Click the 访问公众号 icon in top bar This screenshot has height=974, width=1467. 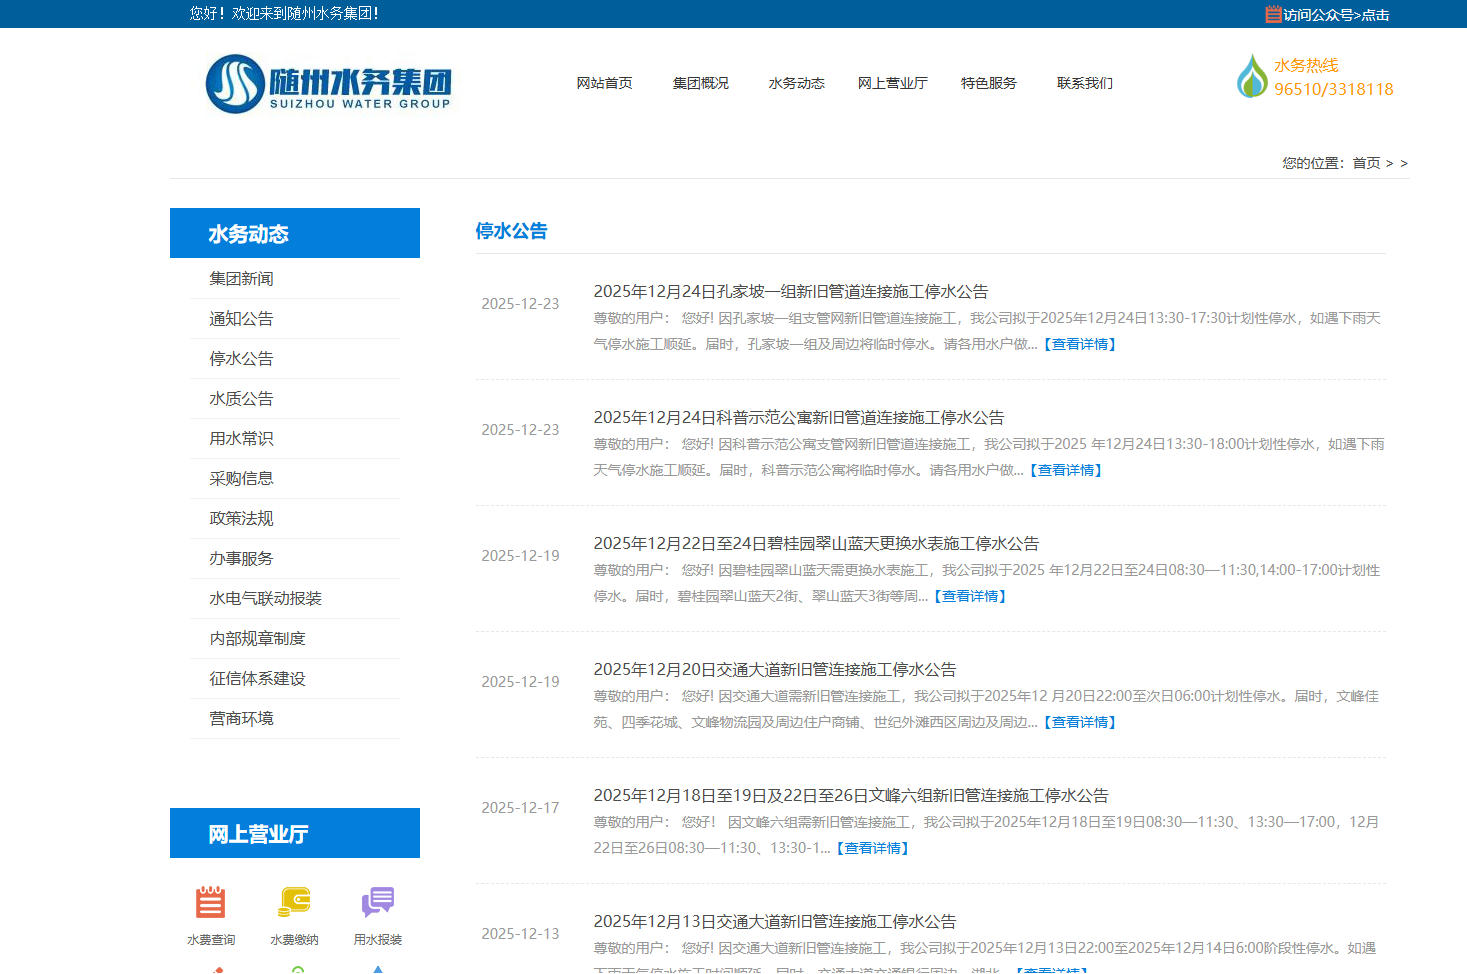tap(1273, 14)
